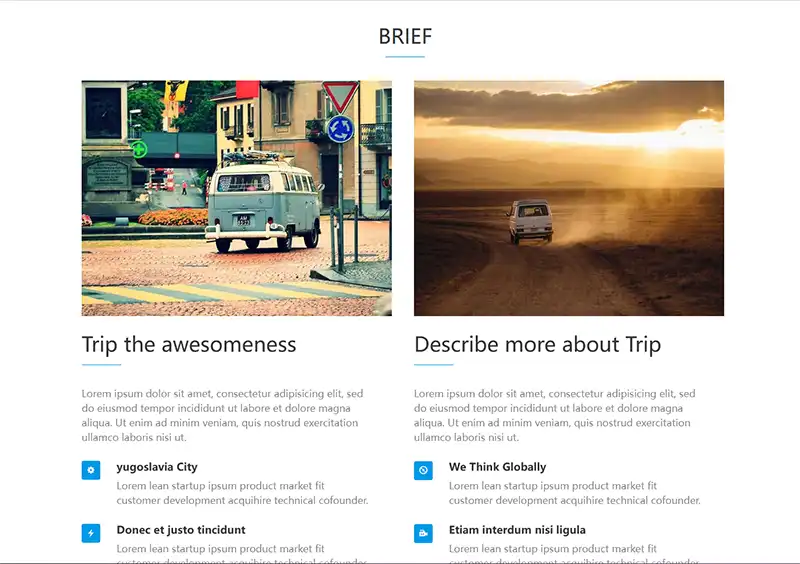Click the camera icon beside Etiam interdum nisi ligula
800x564 pixels.
click(423, 533)
